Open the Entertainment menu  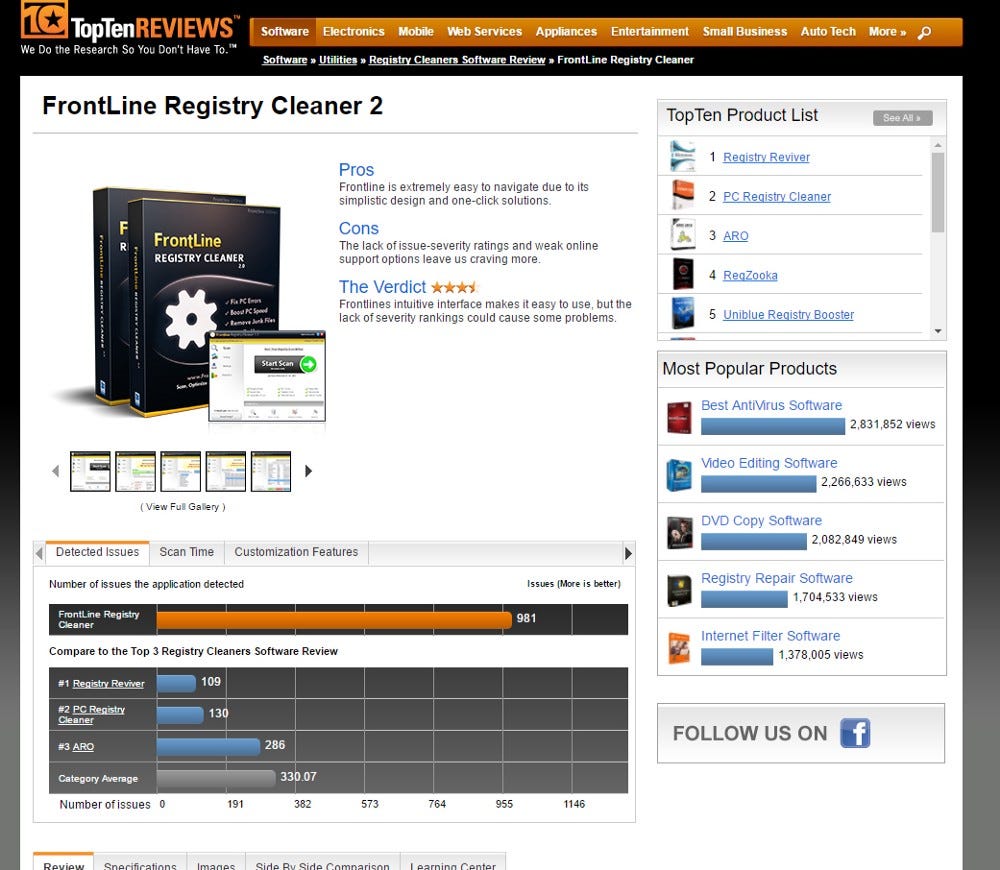(x=650, y=31)
